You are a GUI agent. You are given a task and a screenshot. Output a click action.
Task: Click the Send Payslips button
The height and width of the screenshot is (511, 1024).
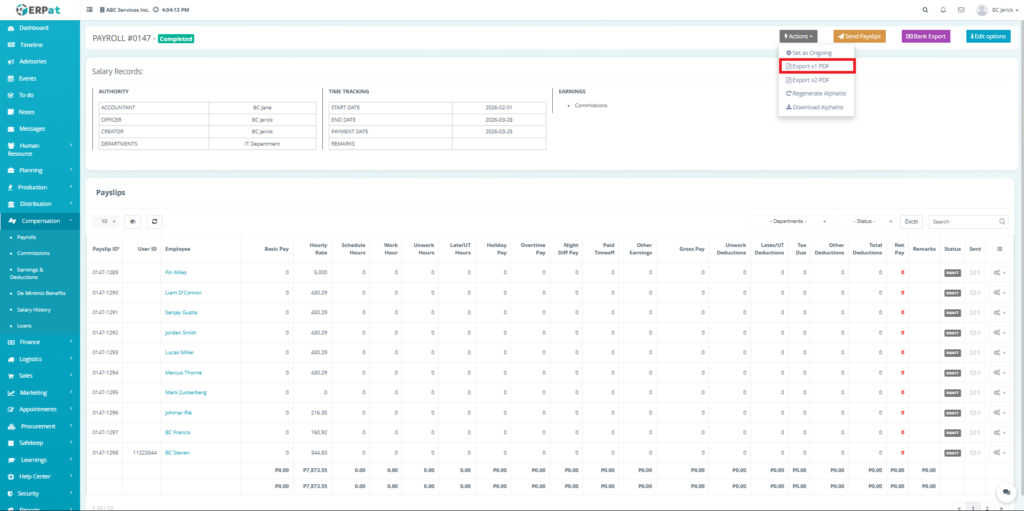[858, 37]
